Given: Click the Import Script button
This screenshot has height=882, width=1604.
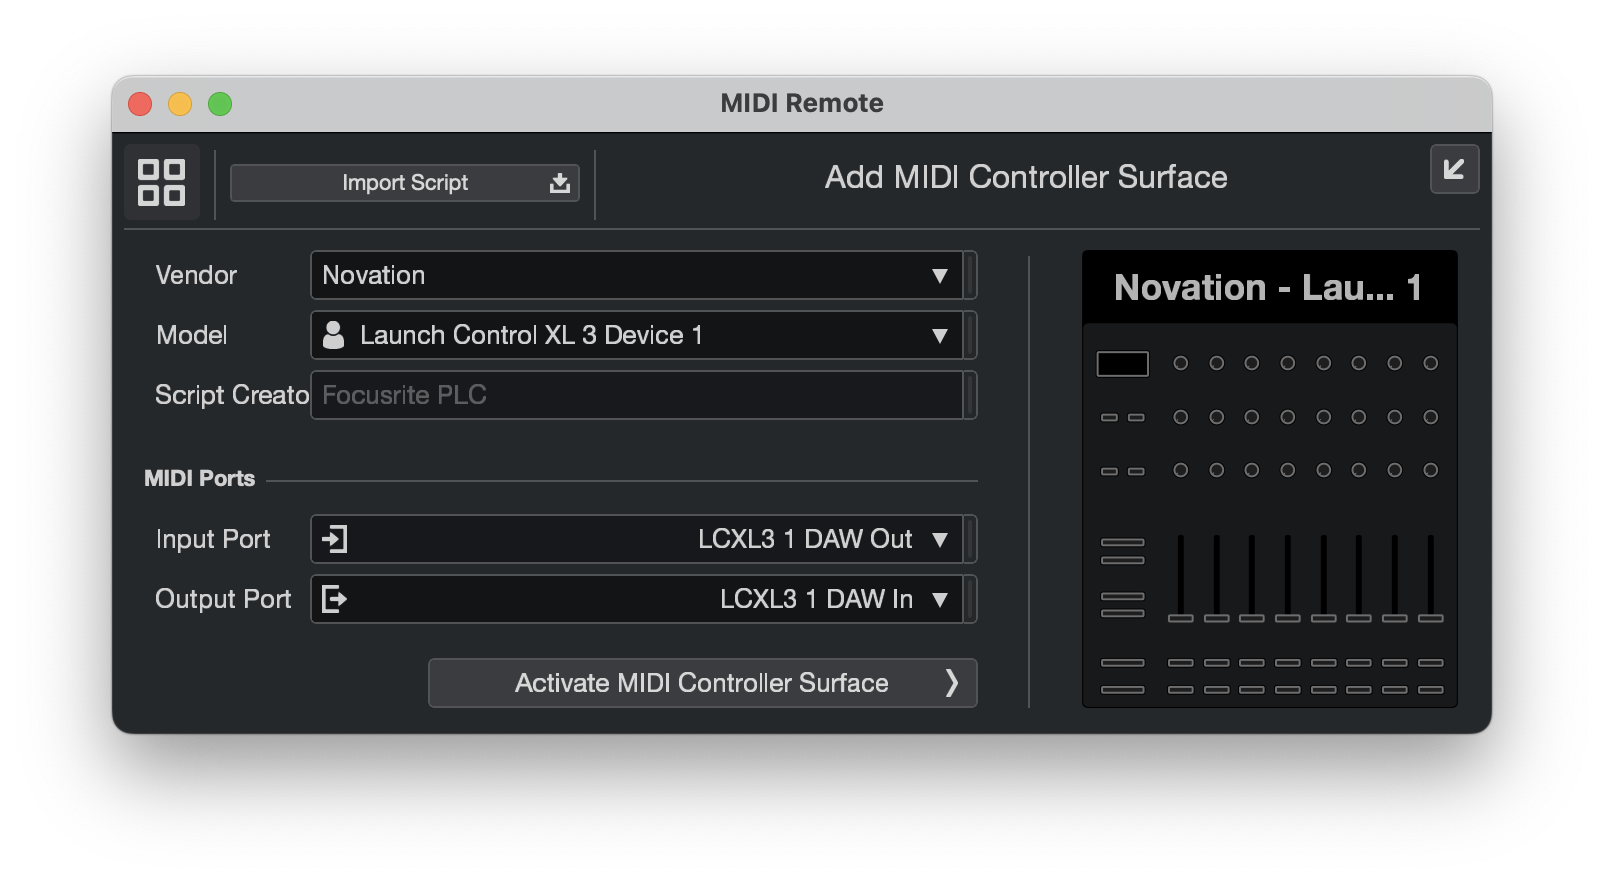Looking at the screenshot, I should [x=405, y=183].
